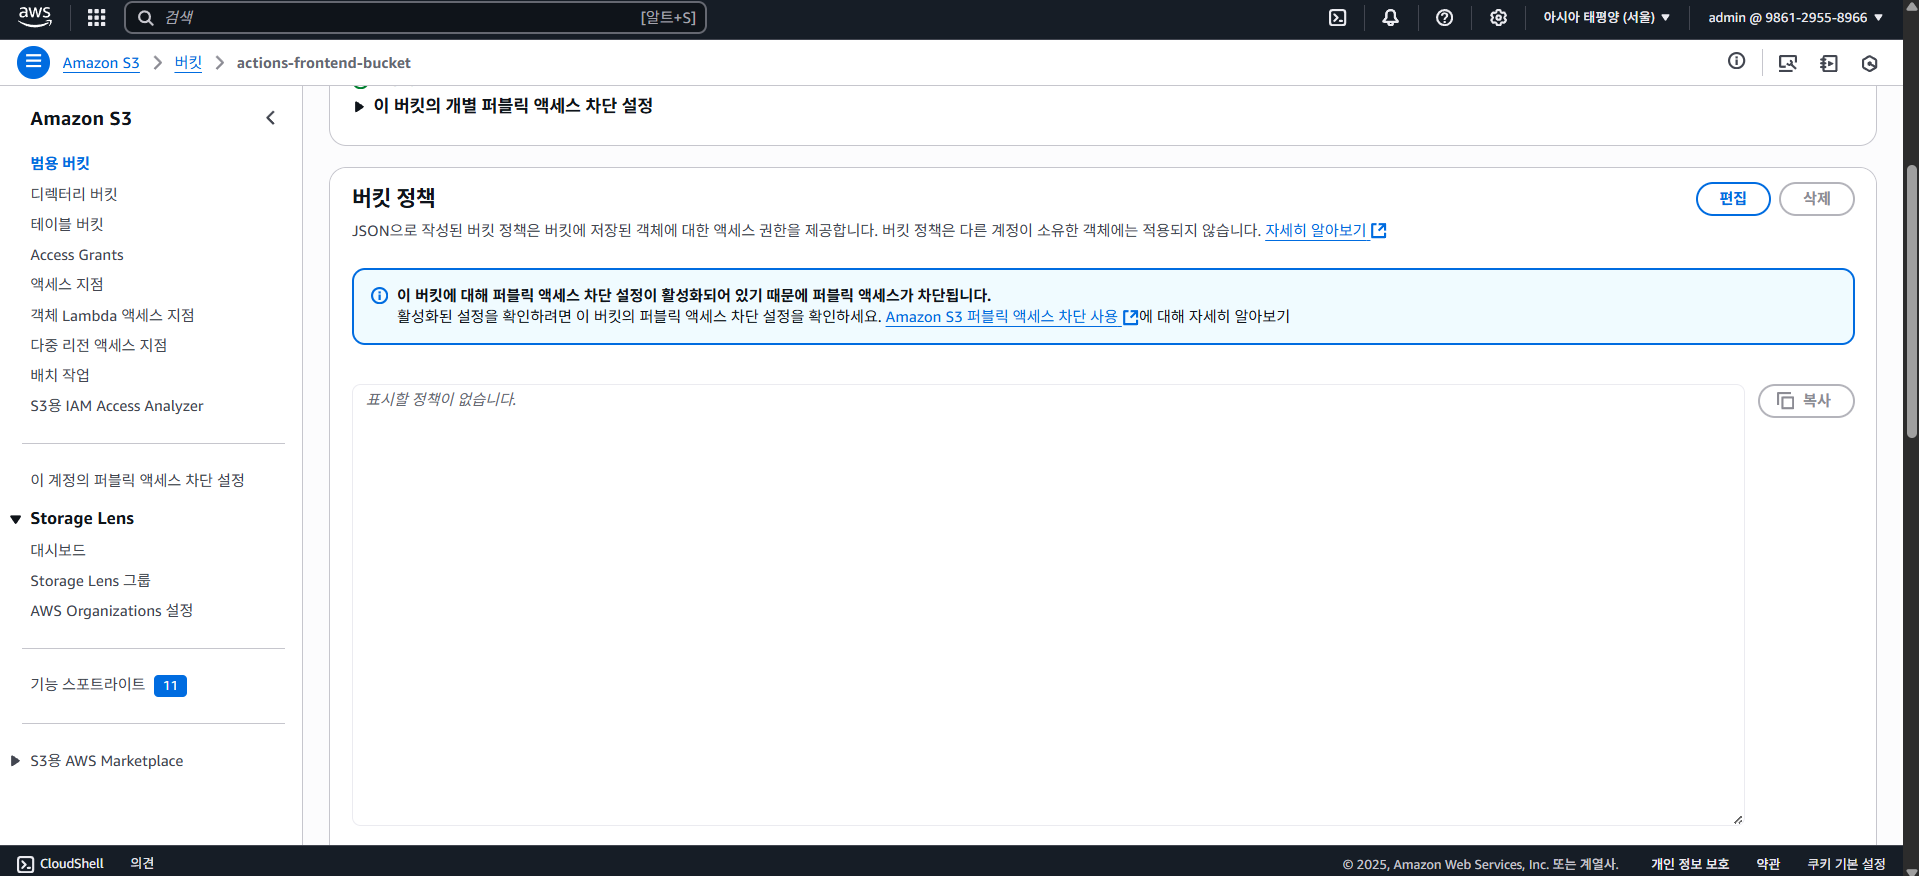Open 약관 footer link
This screenshot has width=1919, height=876.
click(x=1768, y=864)
